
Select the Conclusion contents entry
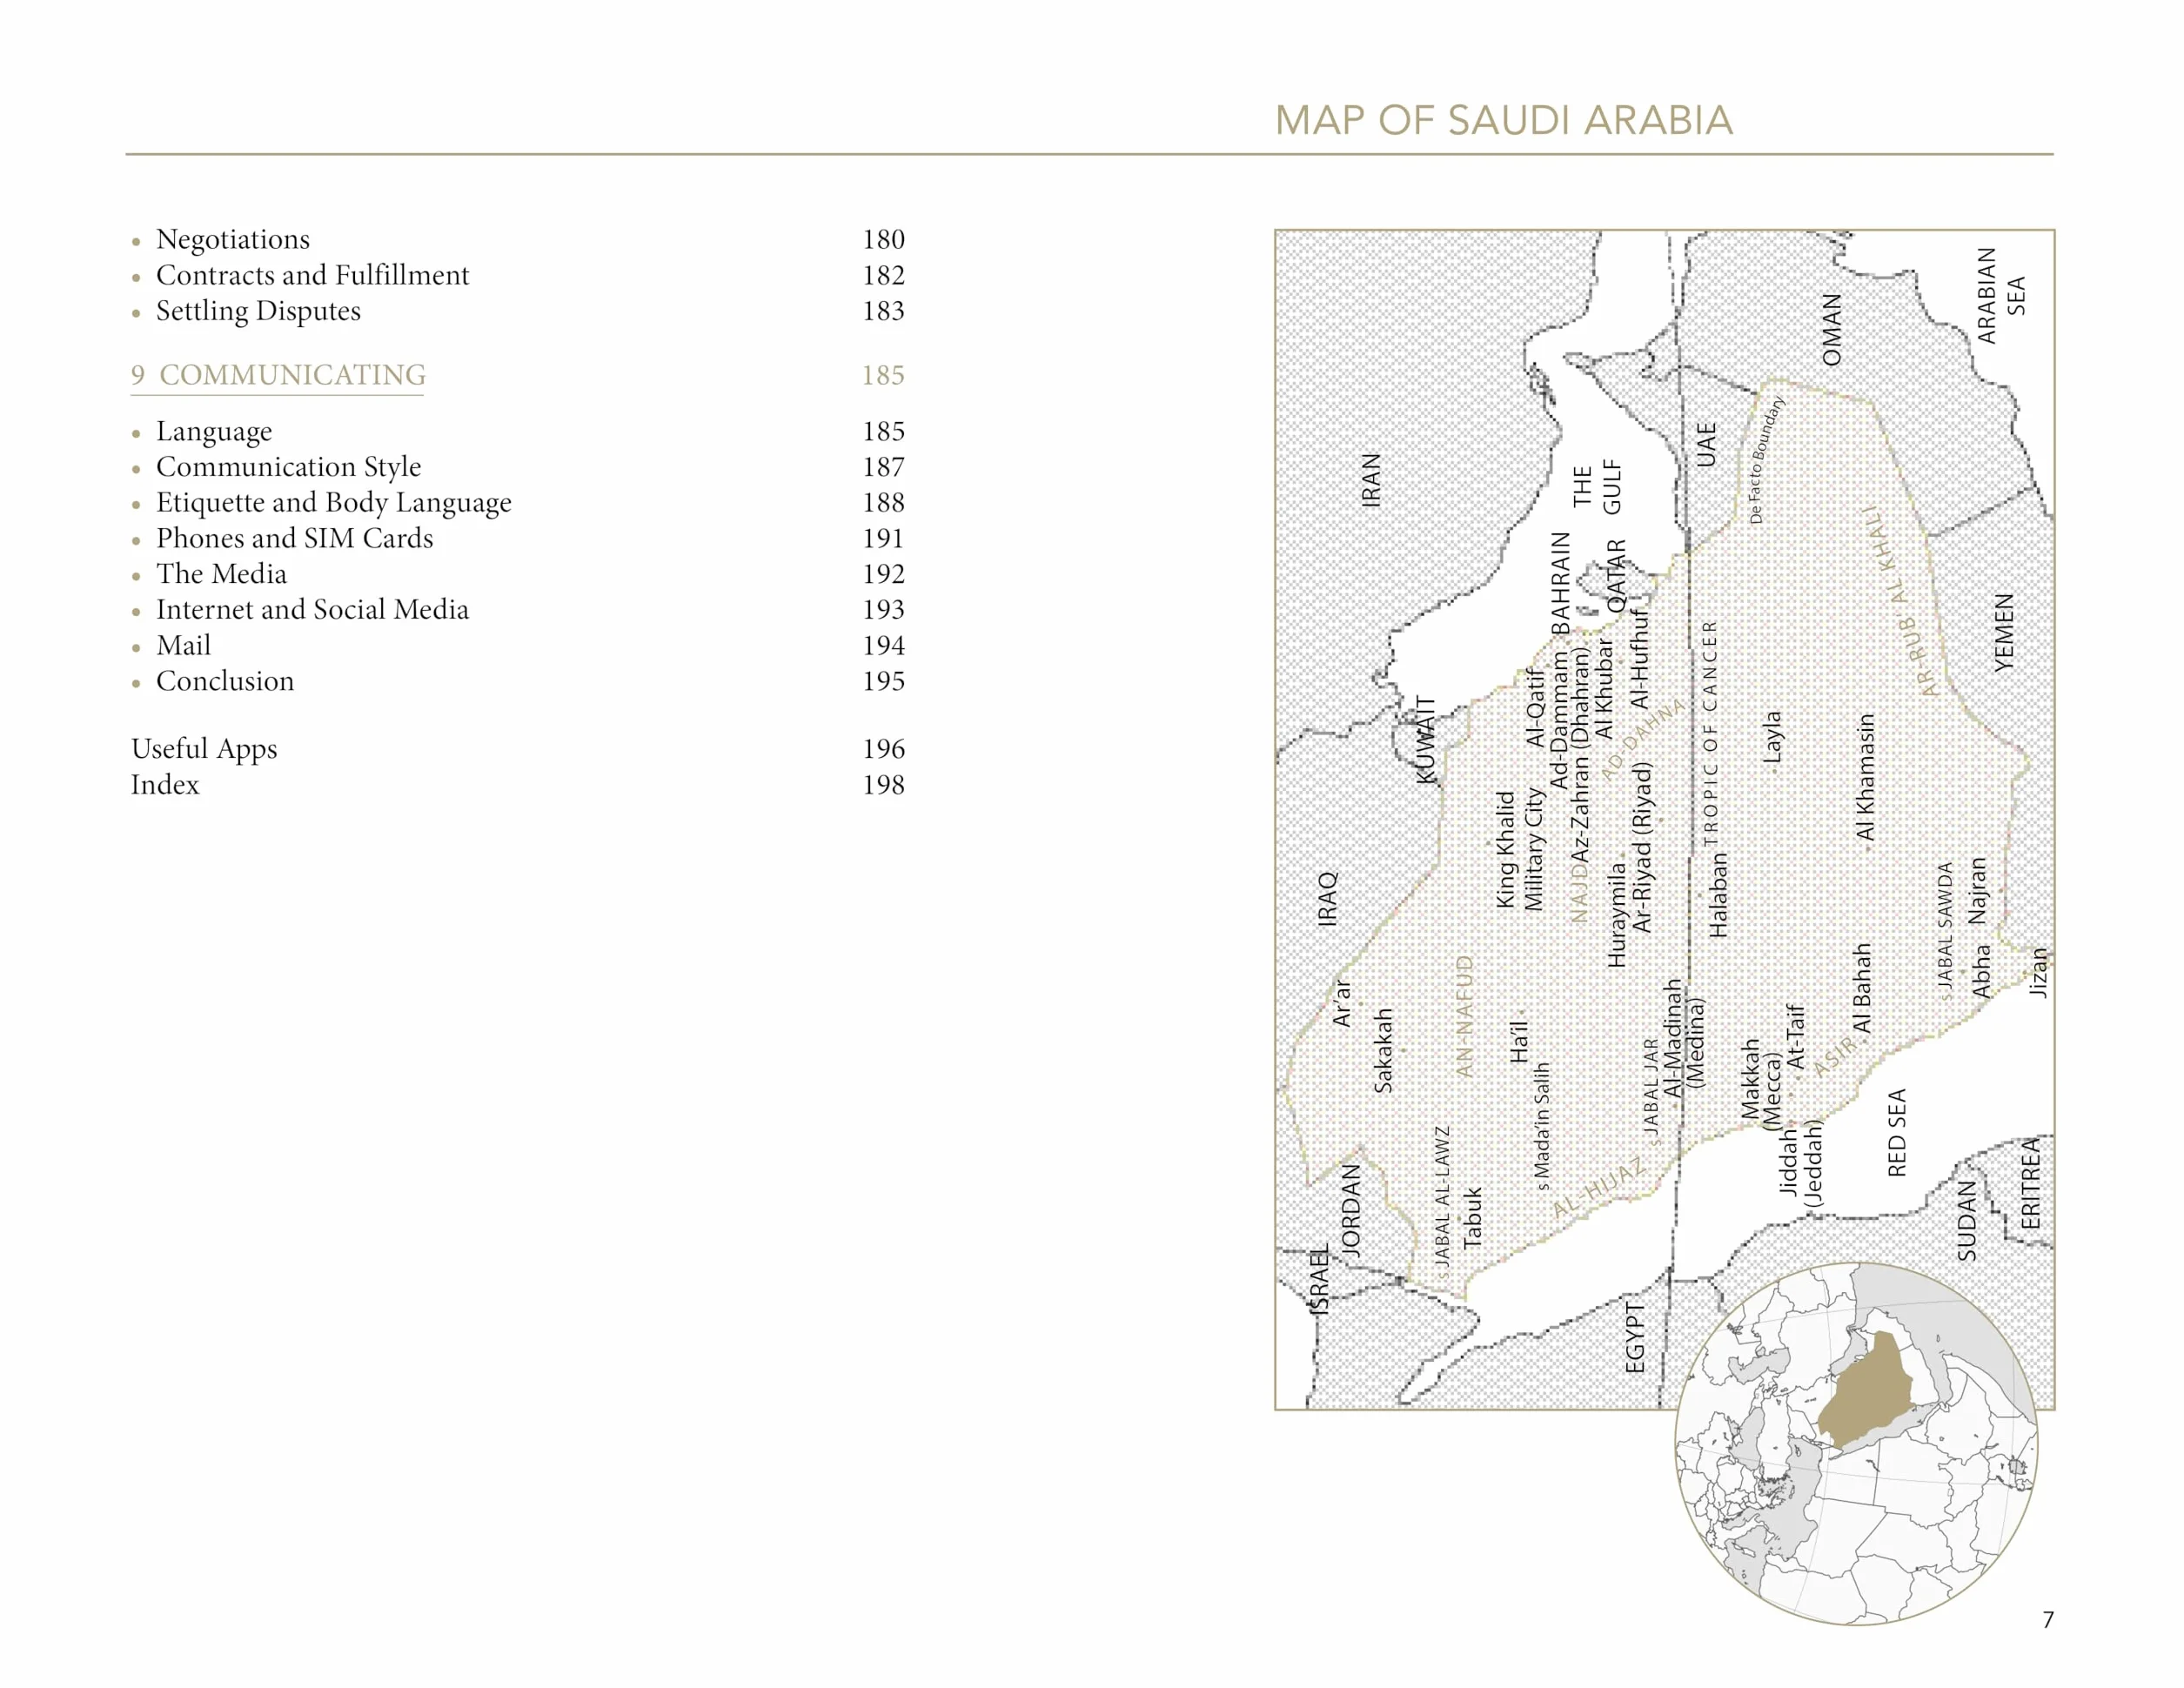(225, 681)
